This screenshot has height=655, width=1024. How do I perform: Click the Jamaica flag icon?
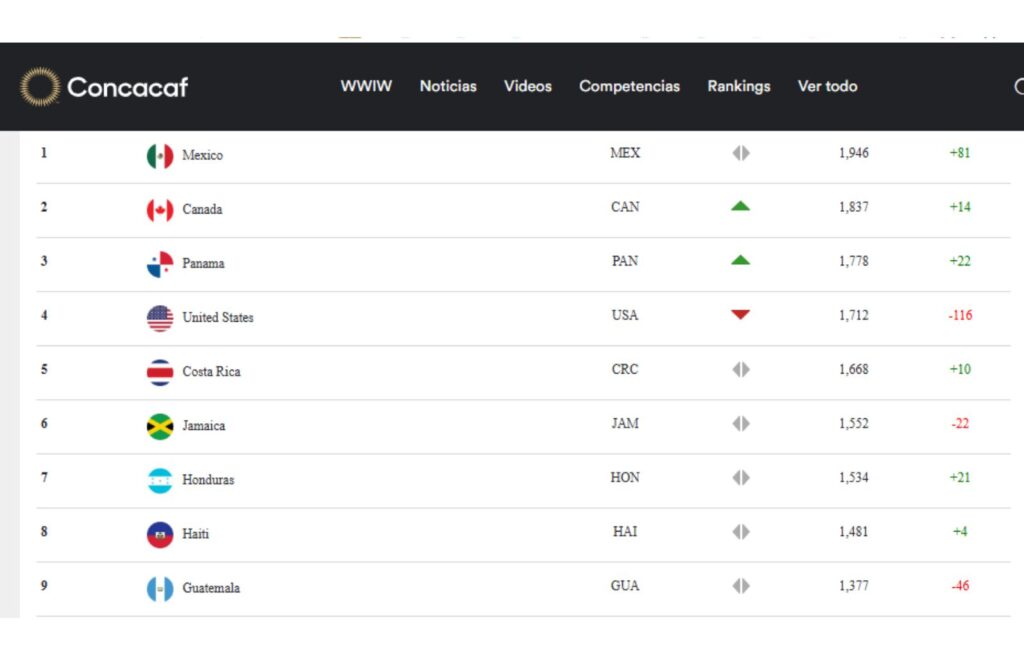coord(160,426)
